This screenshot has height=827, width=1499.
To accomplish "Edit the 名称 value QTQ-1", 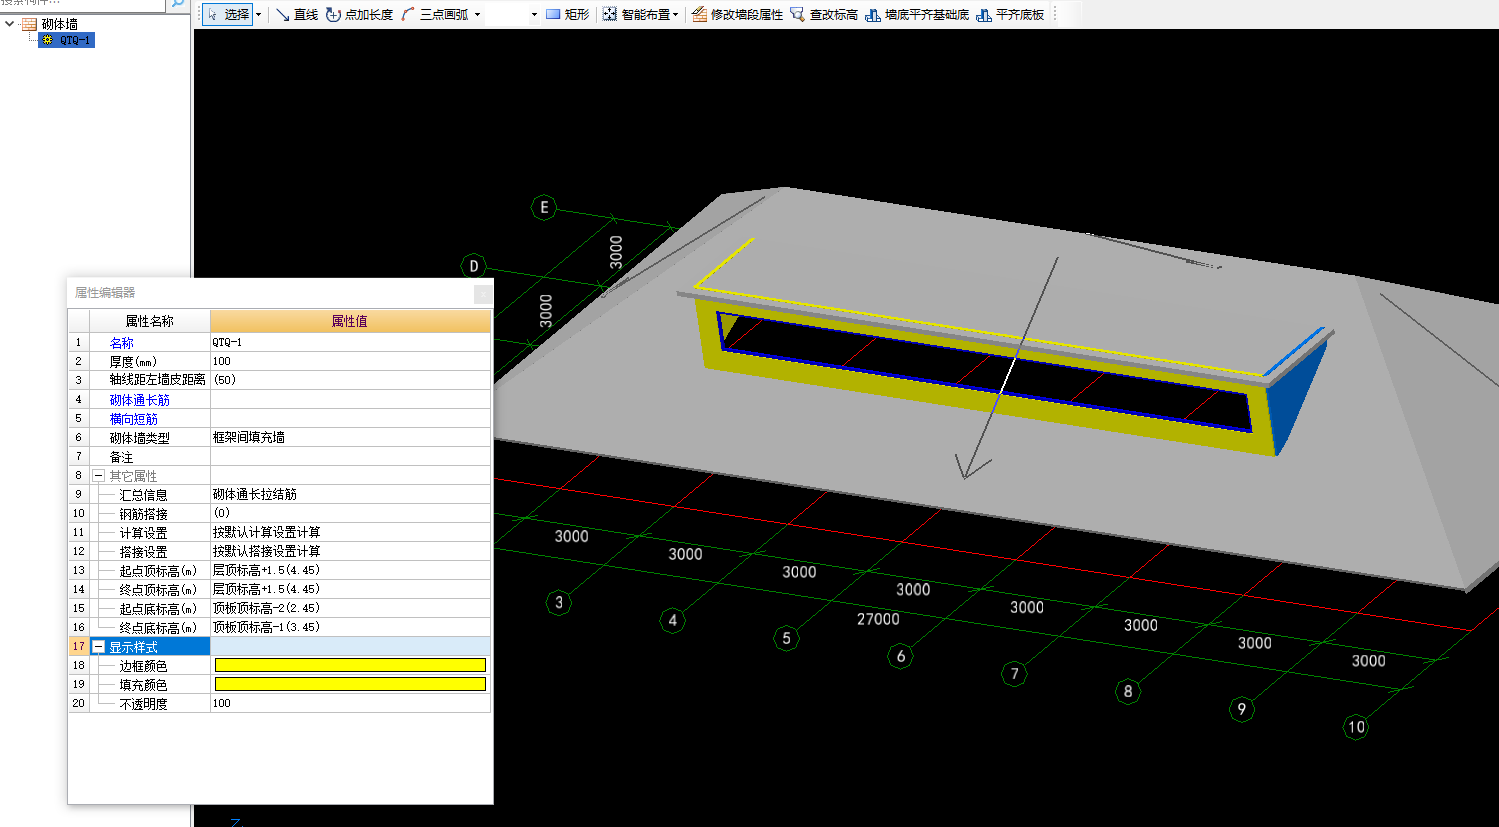I will [x=350, y=342].
